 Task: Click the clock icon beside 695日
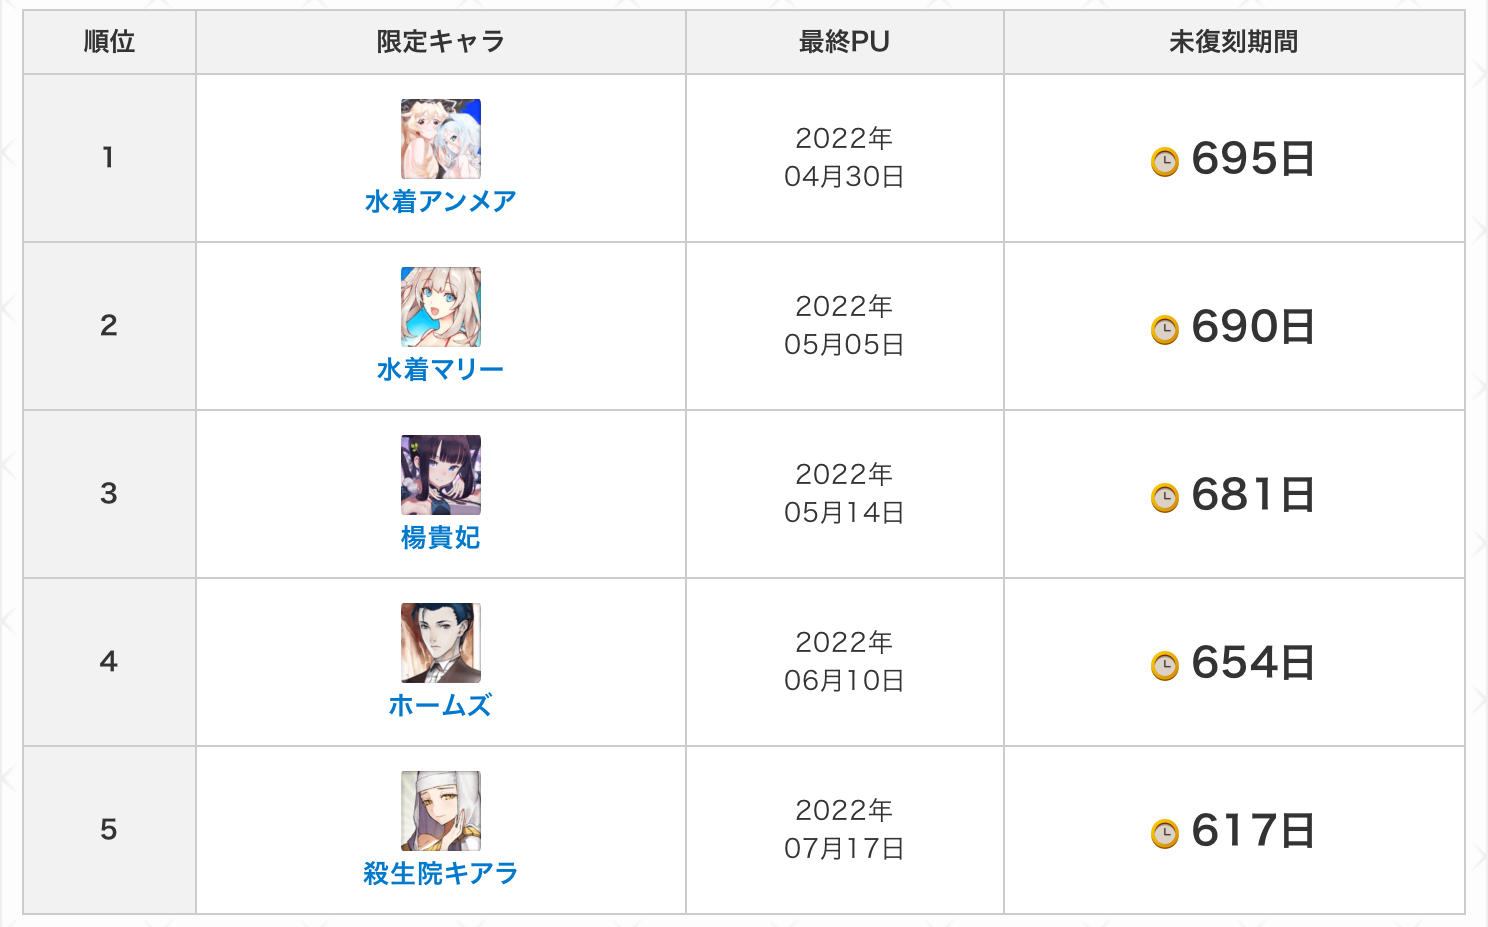click(x=1165, y=162)
